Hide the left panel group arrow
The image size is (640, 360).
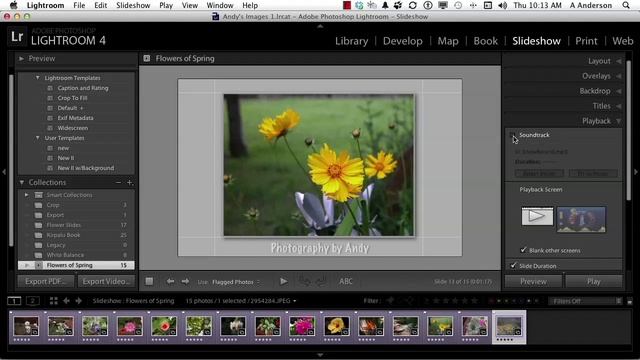click(4, 172)
